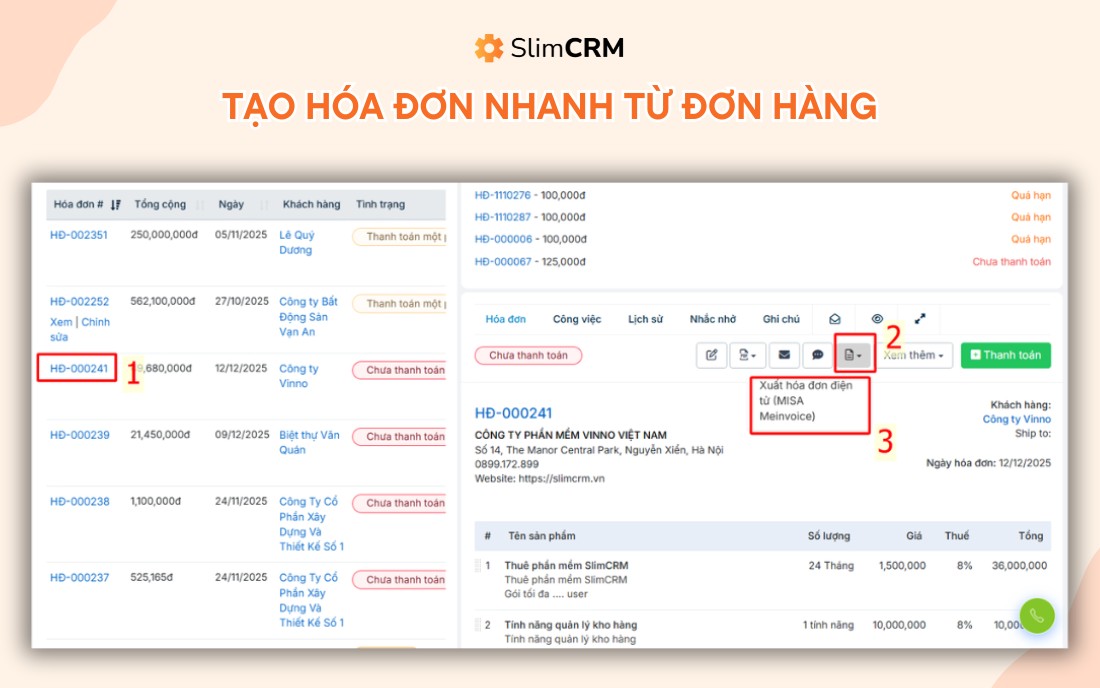1100x688 pixels.
Task: Switch to the Hóa đơn tab
Action: pyautogui.click(x=505, y=319)
